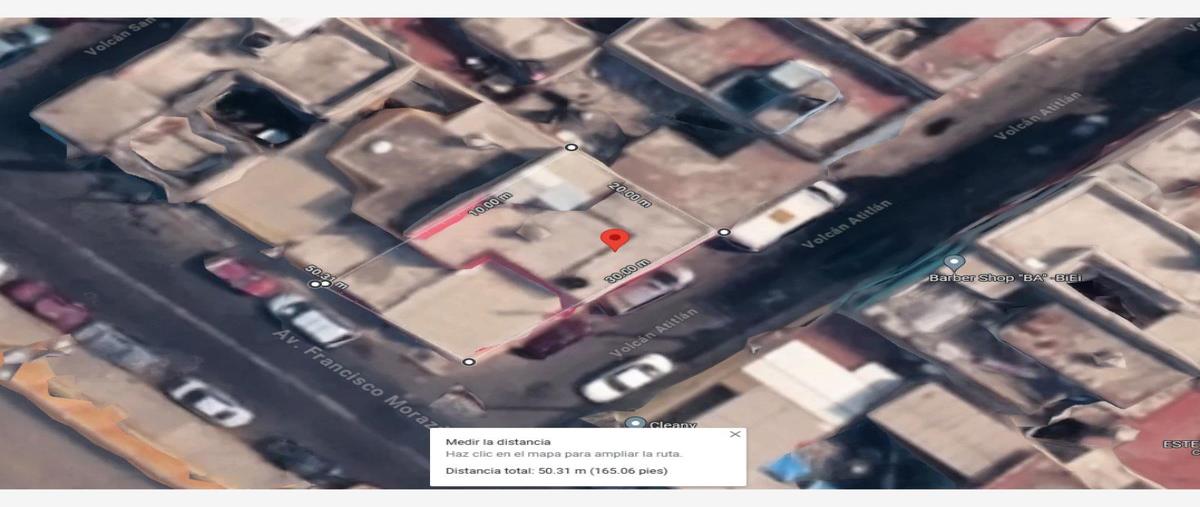Select the measurement node nearest Volcán Atitlán street
Viewport: 1200px width, 507px height.
pos(724,233)
